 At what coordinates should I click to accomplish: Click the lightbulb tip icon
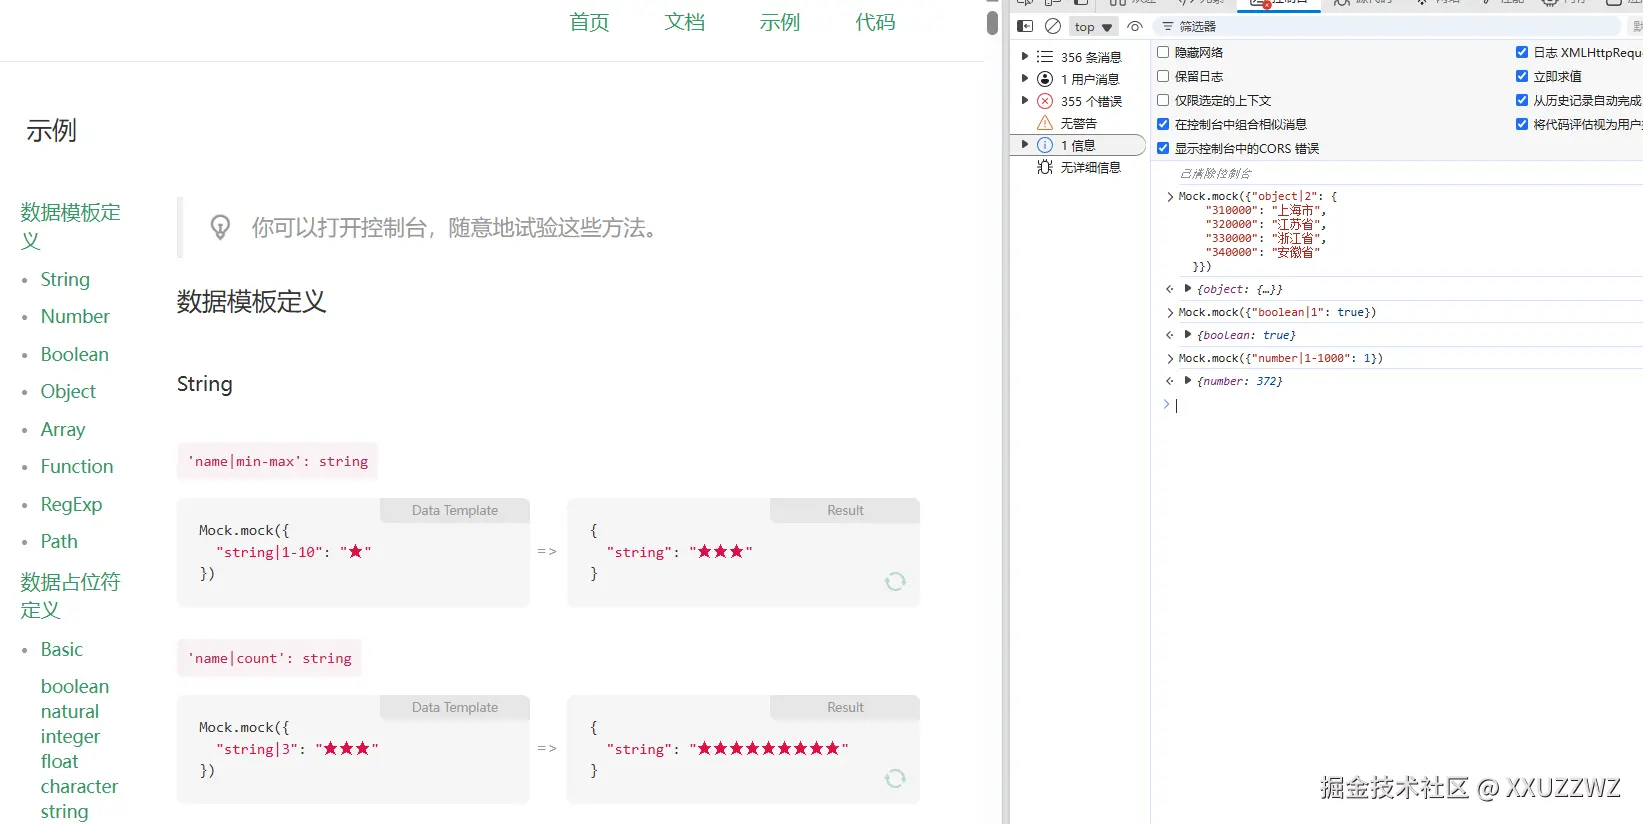pyautogui.click(x=220, y=228)
